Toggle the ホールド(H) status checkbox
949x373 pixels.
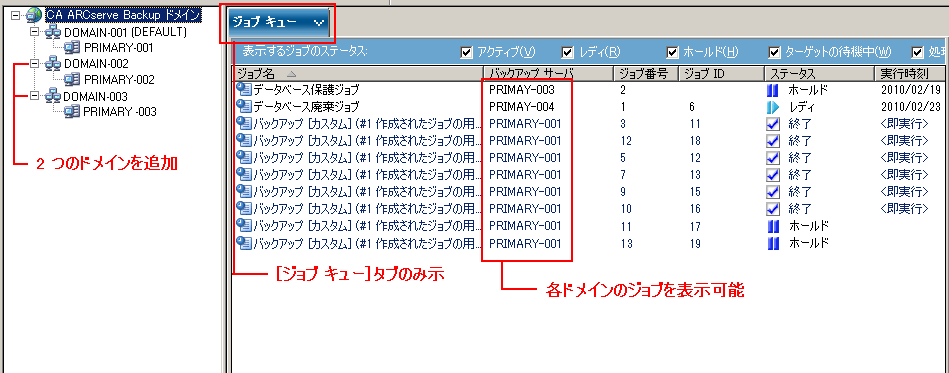click(672, 53)
